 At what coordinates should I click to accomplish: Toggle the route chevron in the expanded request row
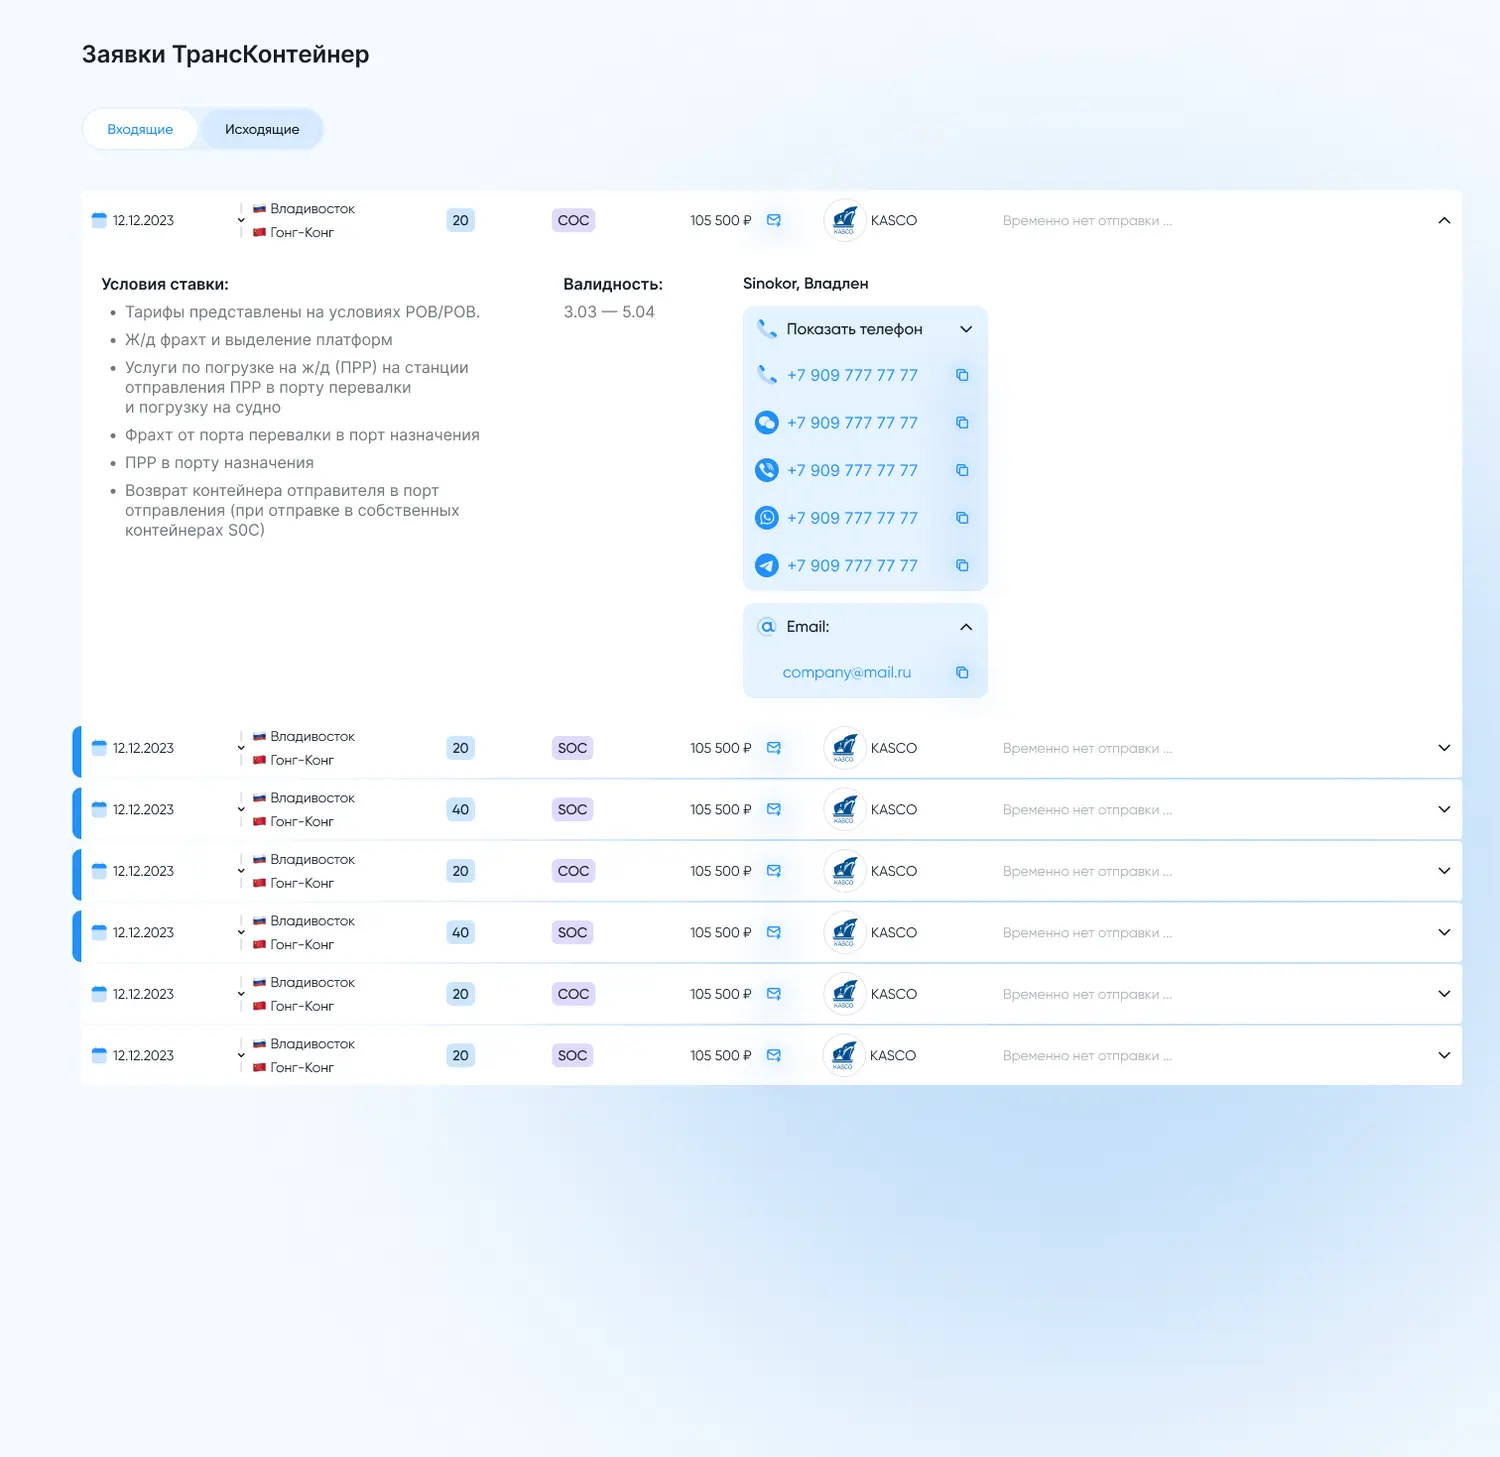(241, 220)
